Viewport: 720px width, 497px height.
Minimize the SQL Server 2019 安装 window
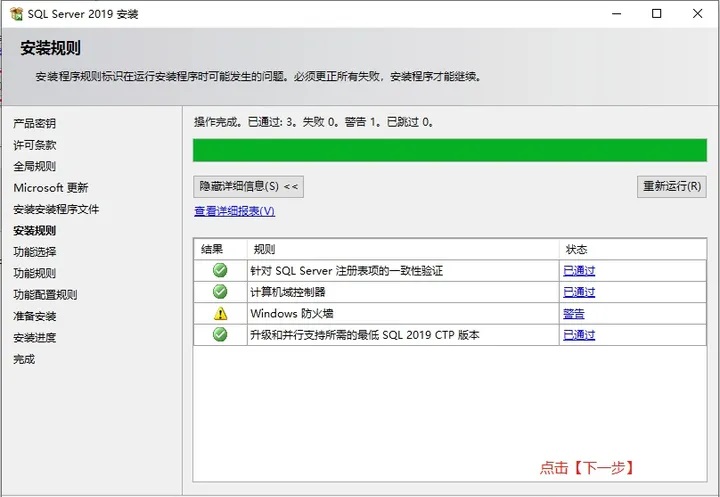[x=617, y=14]
